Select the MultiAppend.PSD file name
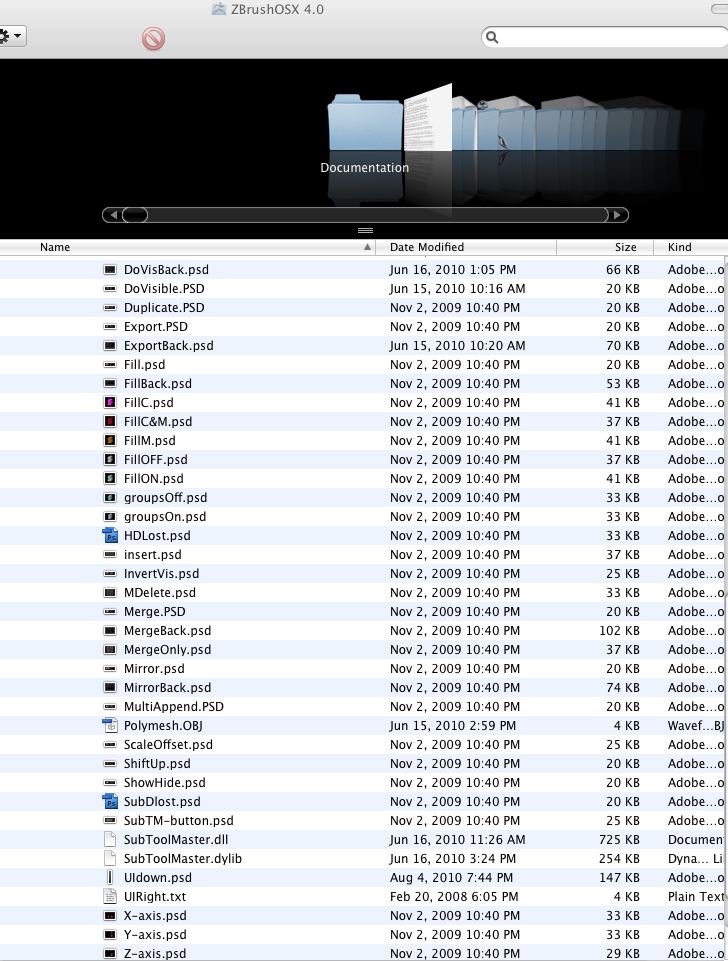This screenshot has height=961, width=728. tap(173, 707)
